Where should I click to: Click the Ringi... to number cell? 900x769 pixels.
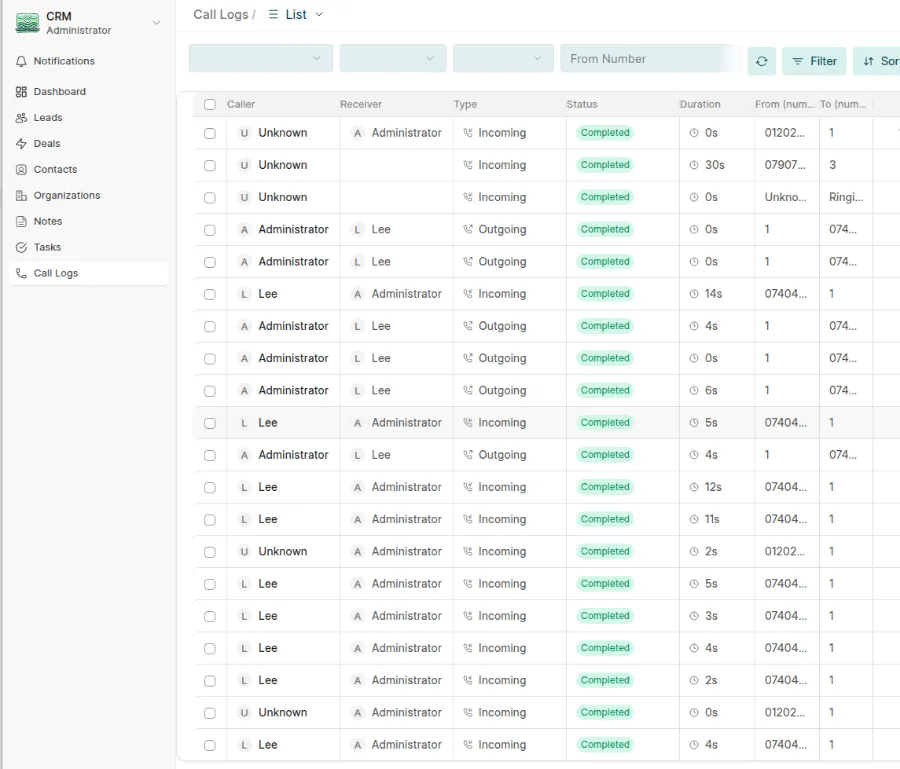tap(845, 197)
